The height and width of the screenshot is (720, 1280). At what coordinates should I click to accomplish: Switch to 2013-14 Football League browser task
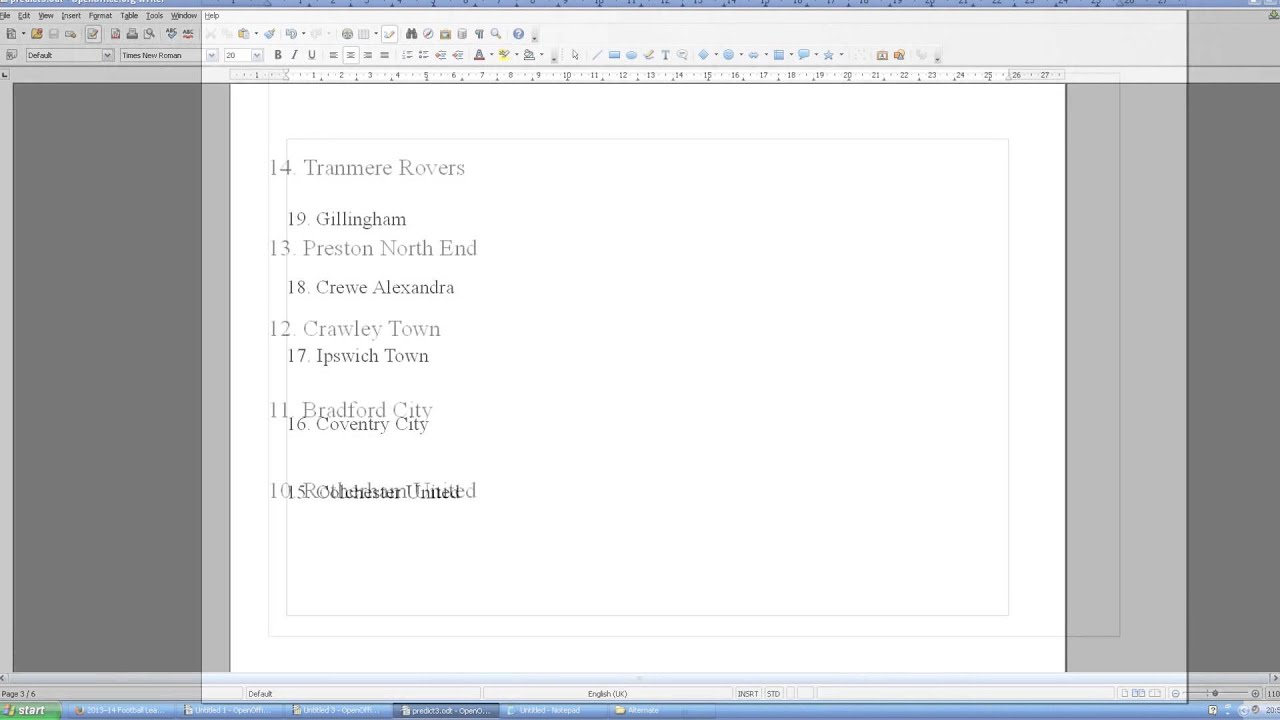(123, 710)
